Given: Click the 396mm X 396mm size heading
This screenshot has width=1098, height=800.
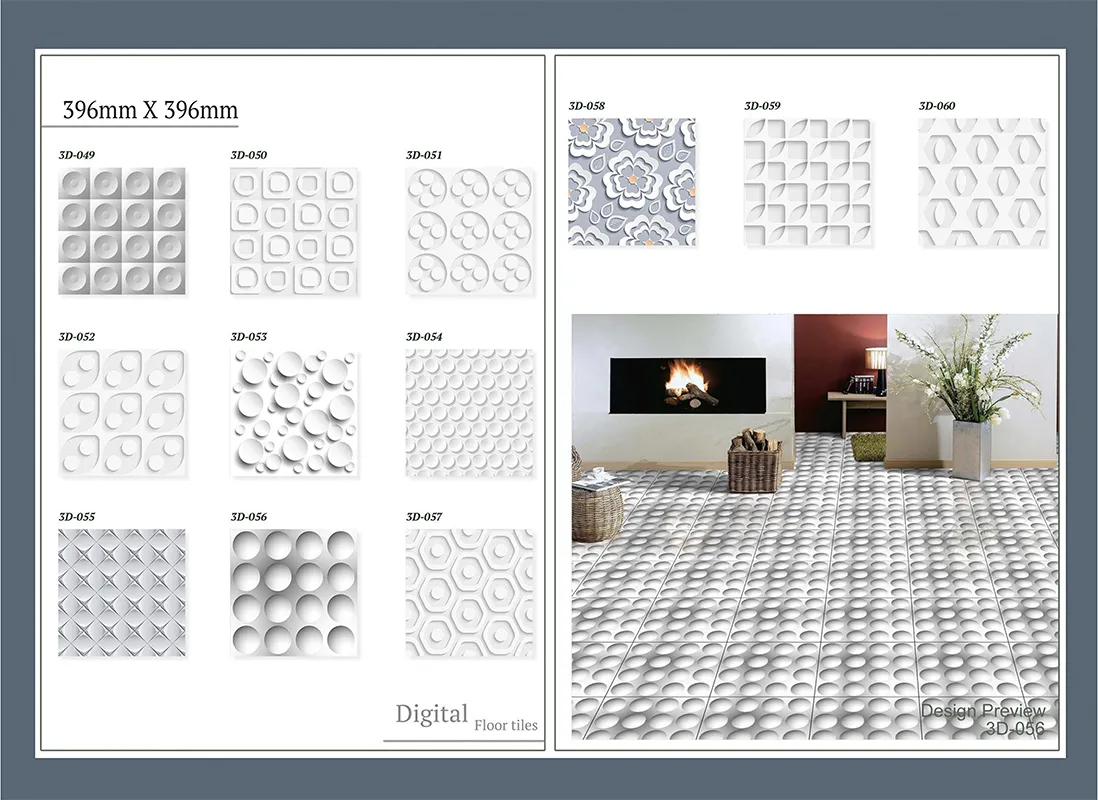Looking at the screenshot, I should (150, 110).
